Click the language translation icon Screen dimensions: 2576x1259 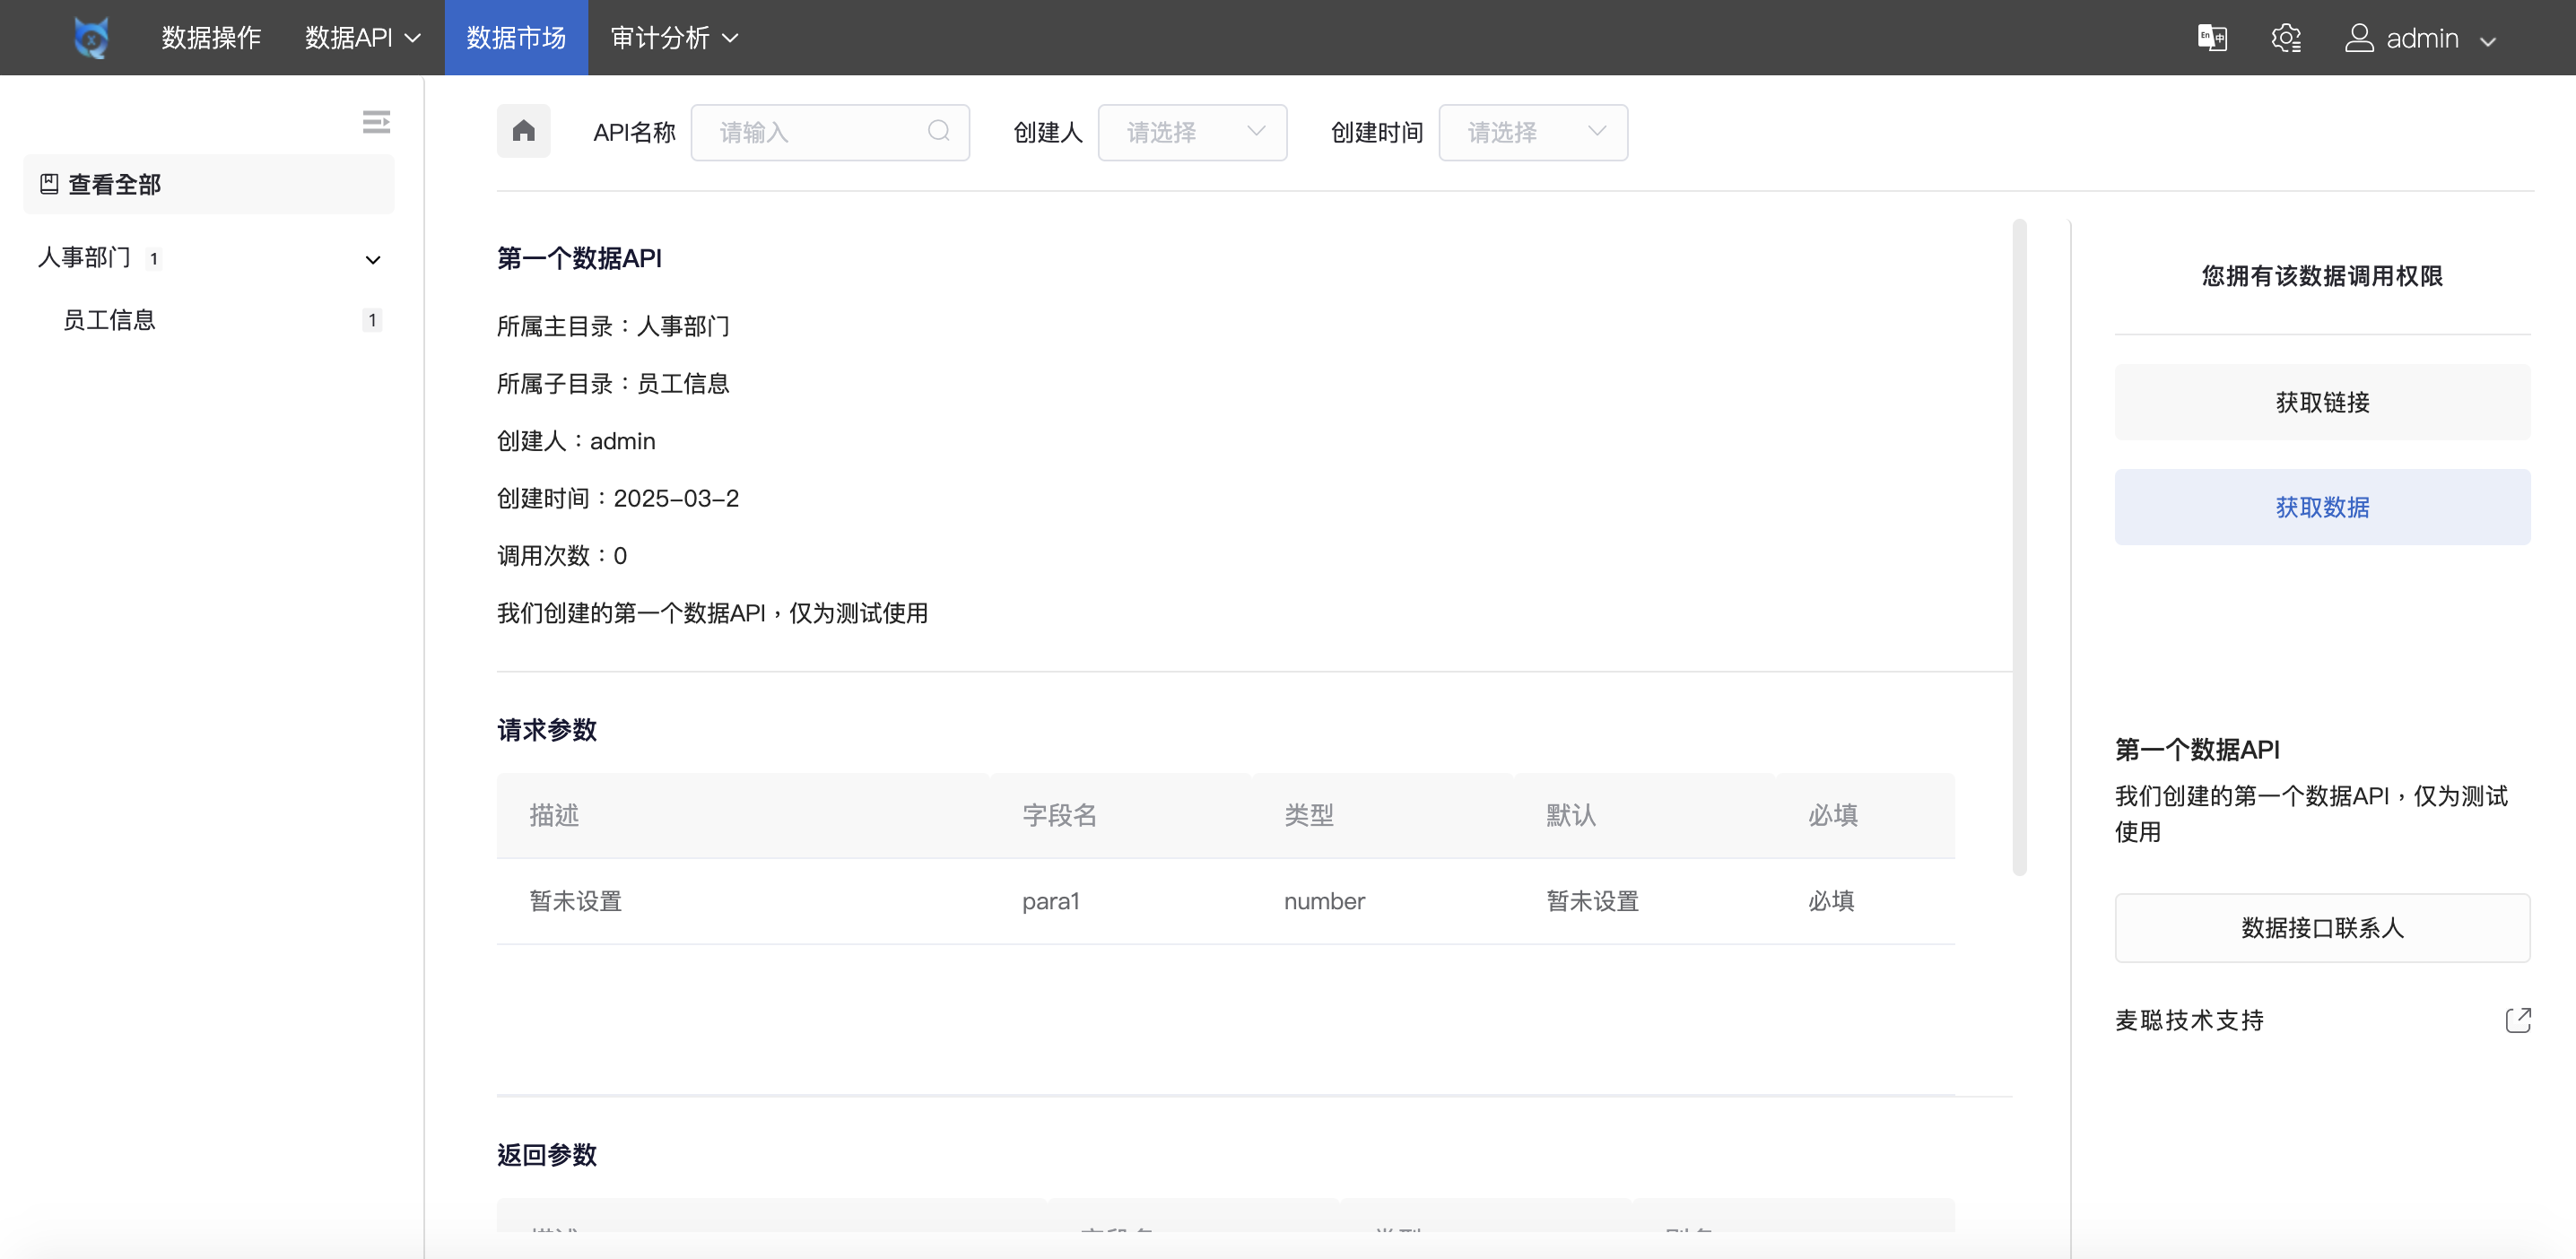click(x=2212, y=37)
